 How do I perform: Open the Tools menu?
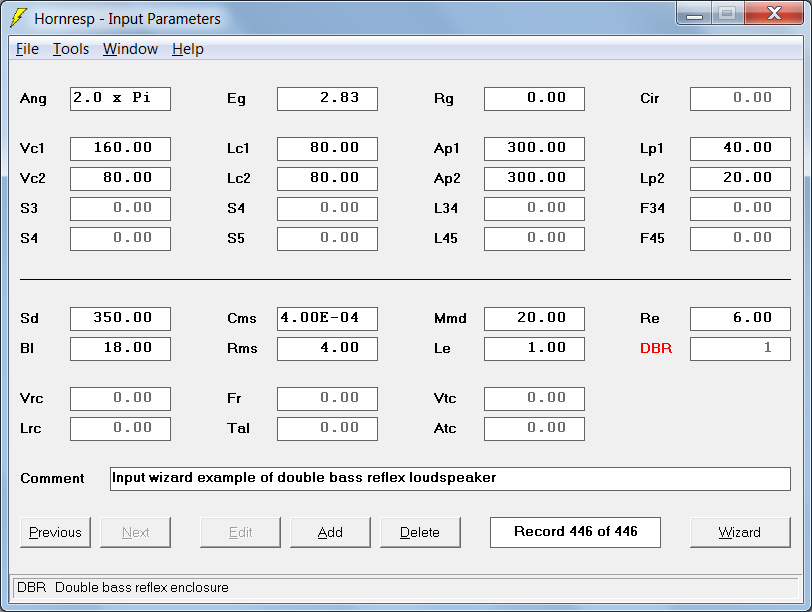click(71, 49)
